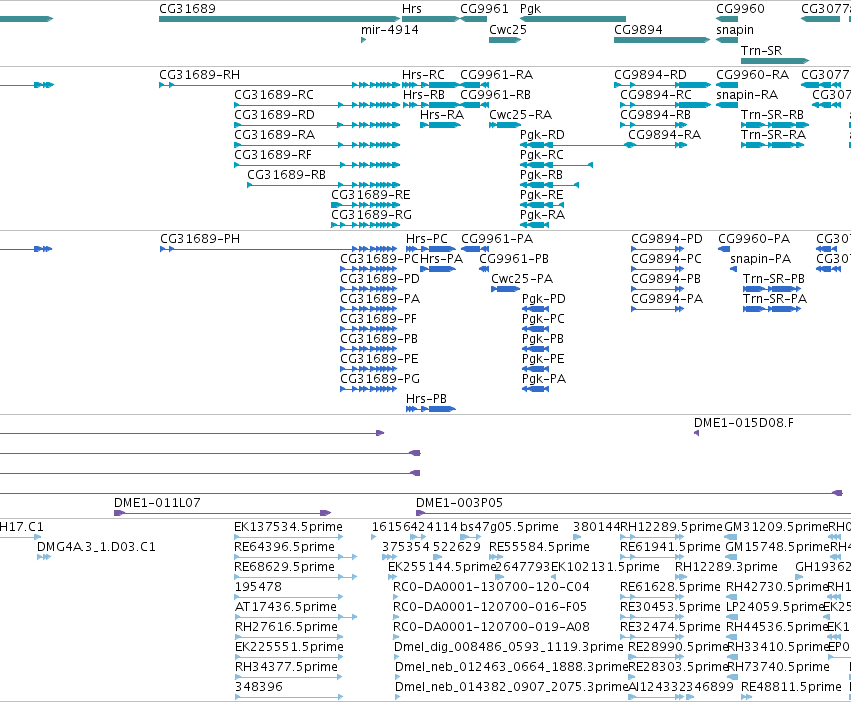Viewport: 851px width, 702px height.
Task: Select the Trn-SR gene bar
Action: click(775, 61)
